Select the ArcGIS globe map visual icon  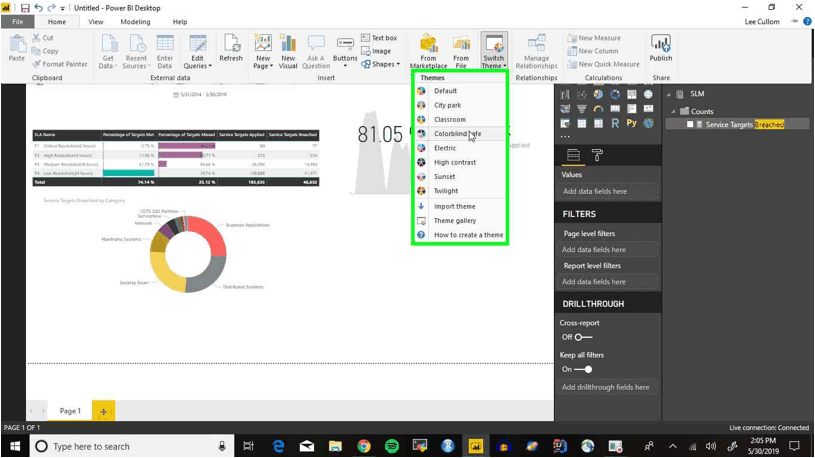648,123
